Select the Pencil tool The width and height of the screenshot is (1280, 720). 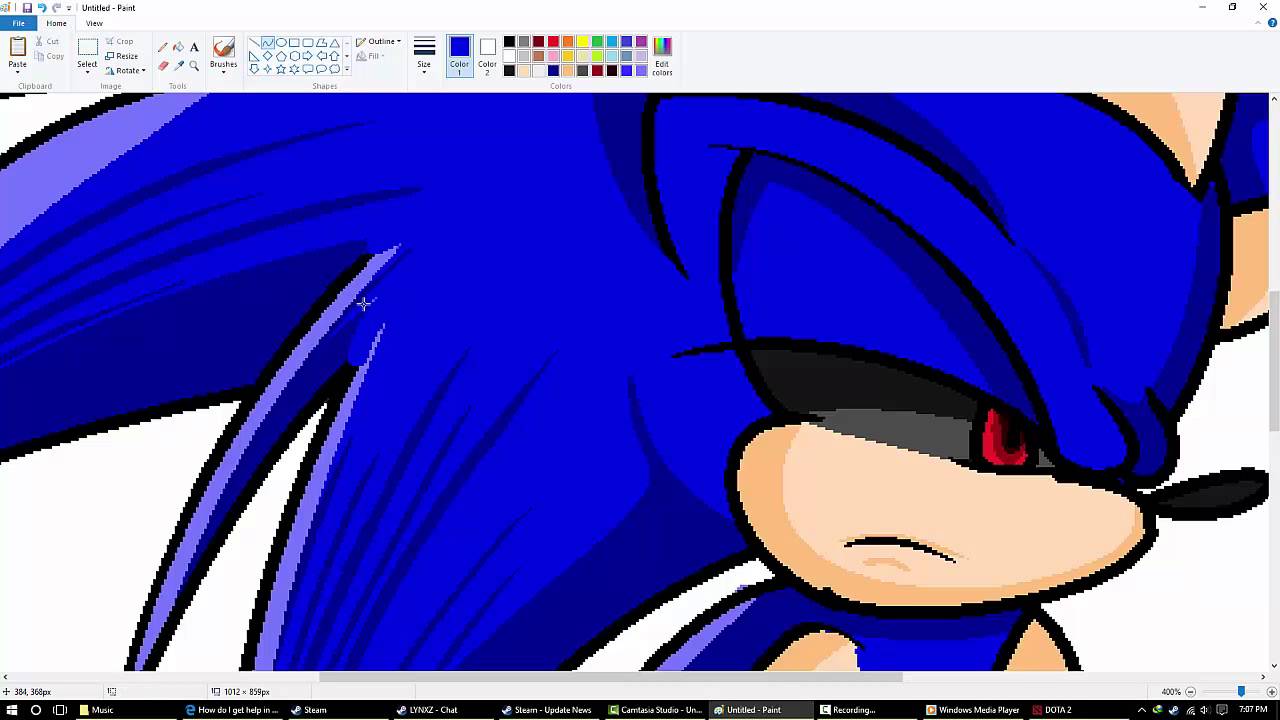tap(163, 47)
